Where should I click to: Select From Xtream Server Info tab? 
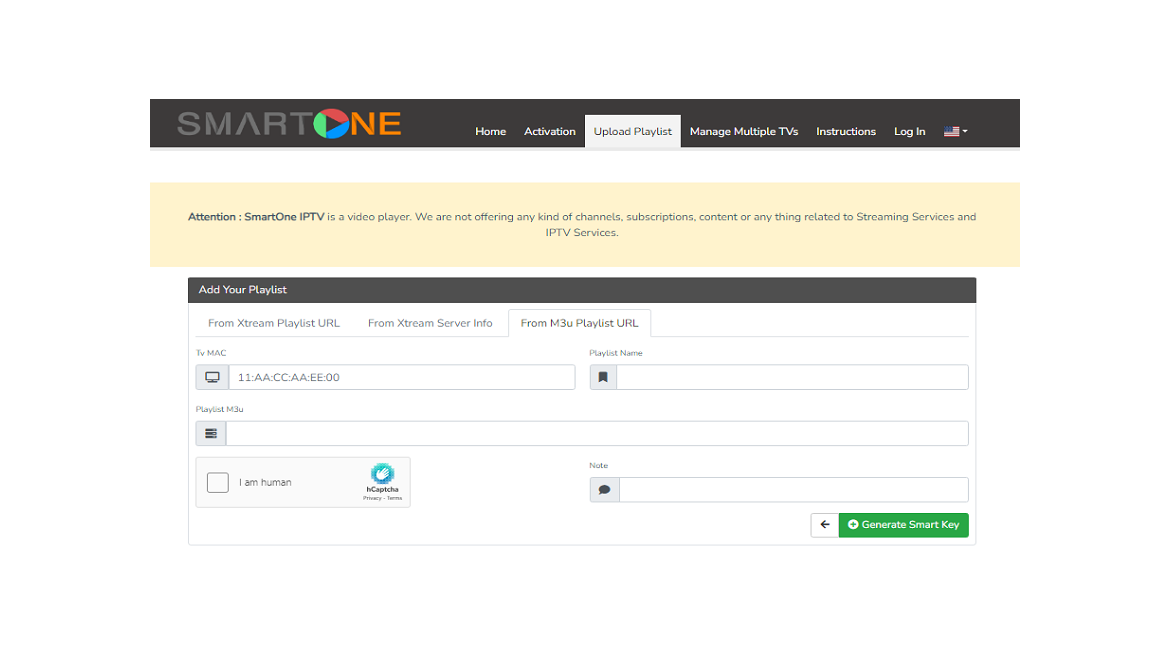click(430, 323)
